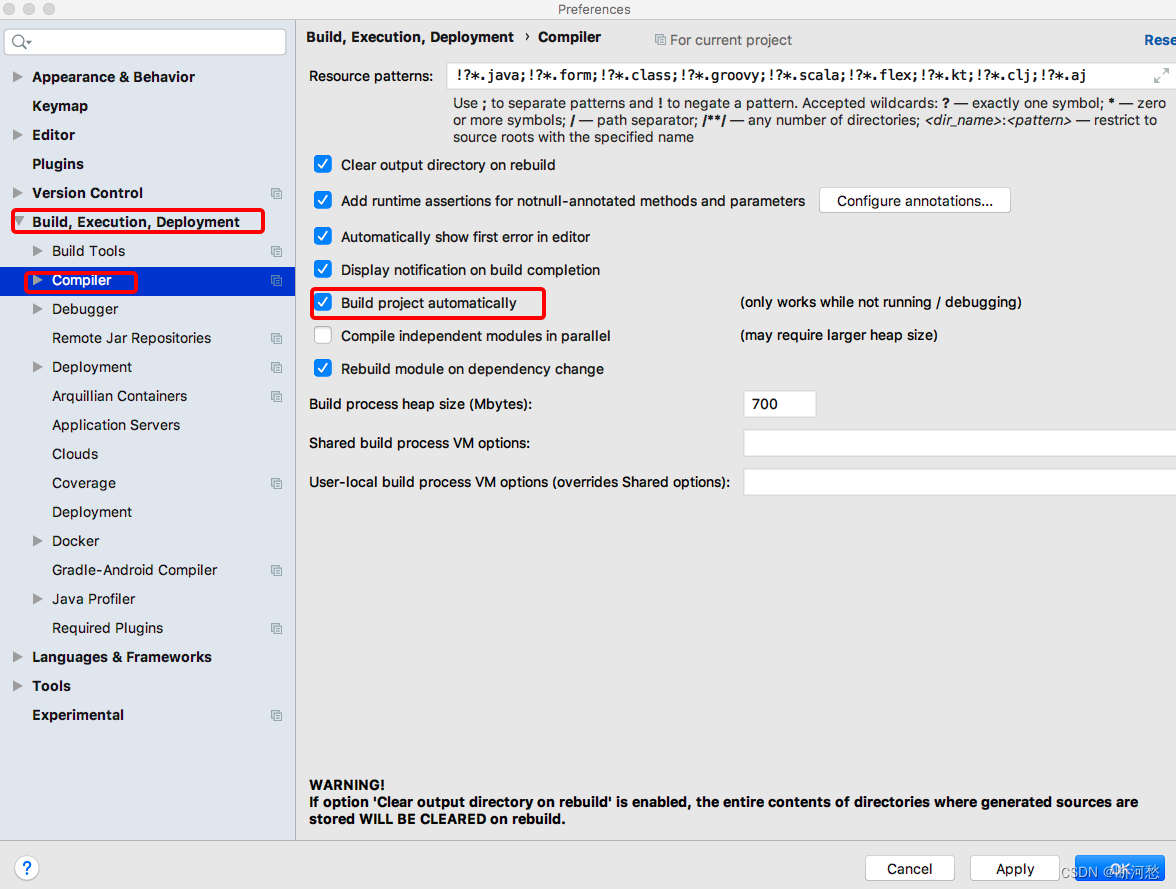Expand the Debugger tree node
This screenshot has height=889, width=1176.
point(37,309)
